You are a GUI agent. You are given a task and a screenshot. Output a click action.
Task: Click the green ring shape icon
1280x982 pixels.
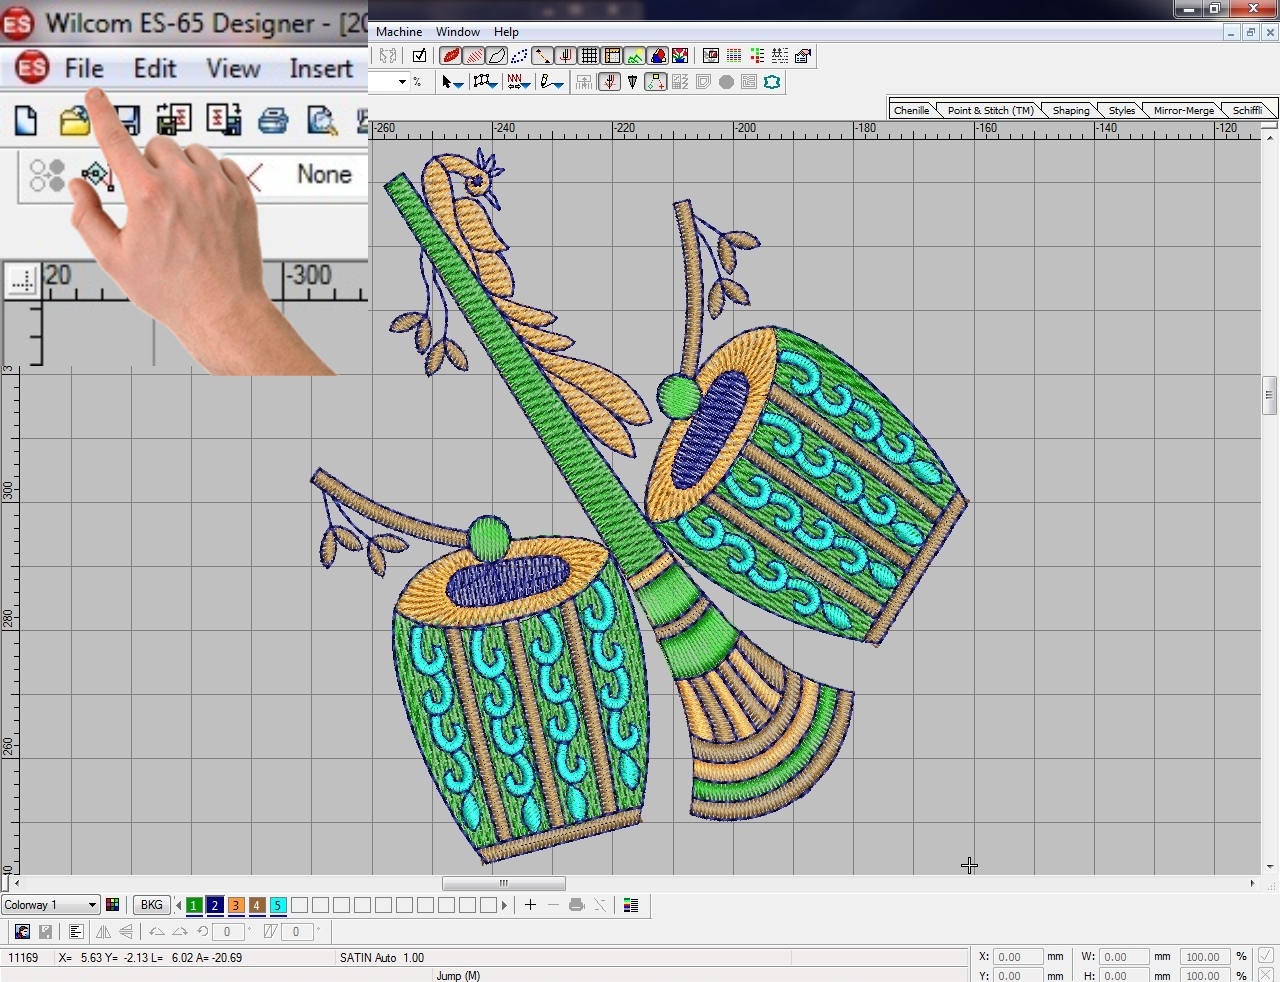tap(772, 82)
